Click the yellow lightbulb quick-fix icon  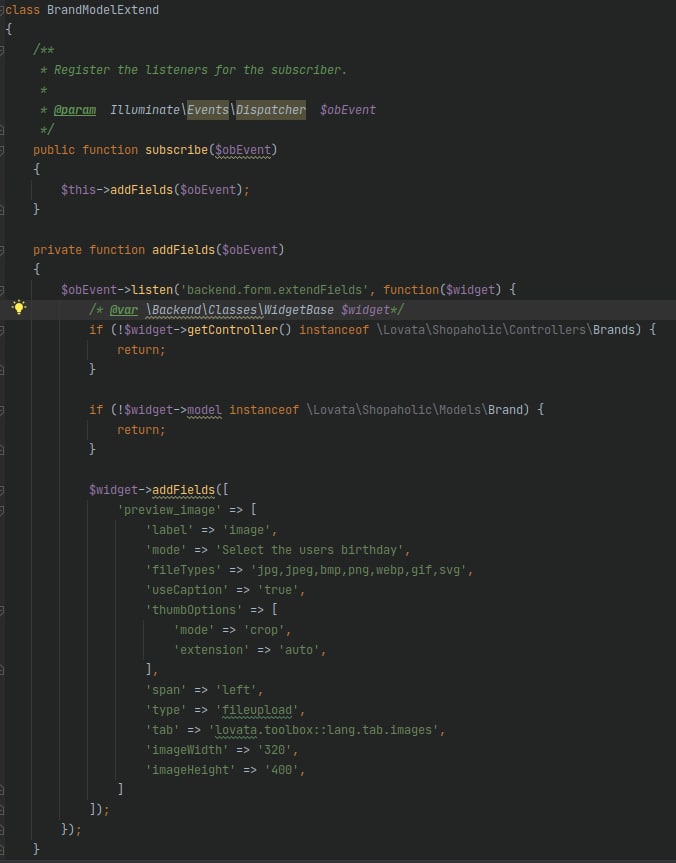click(19, 308)
